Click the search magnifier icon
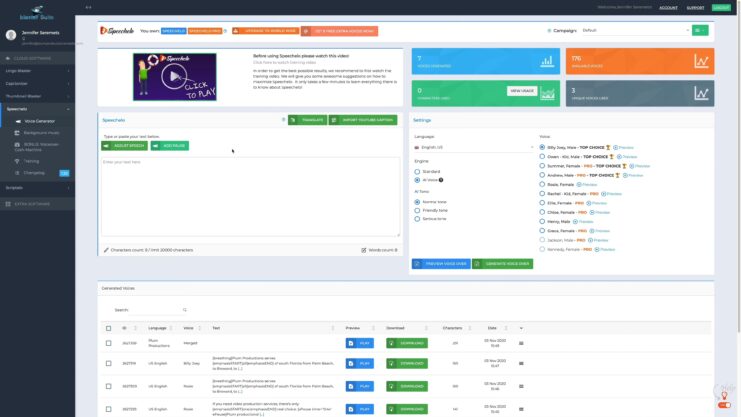The height and width of the screenshot is (417, 741). 185,310
